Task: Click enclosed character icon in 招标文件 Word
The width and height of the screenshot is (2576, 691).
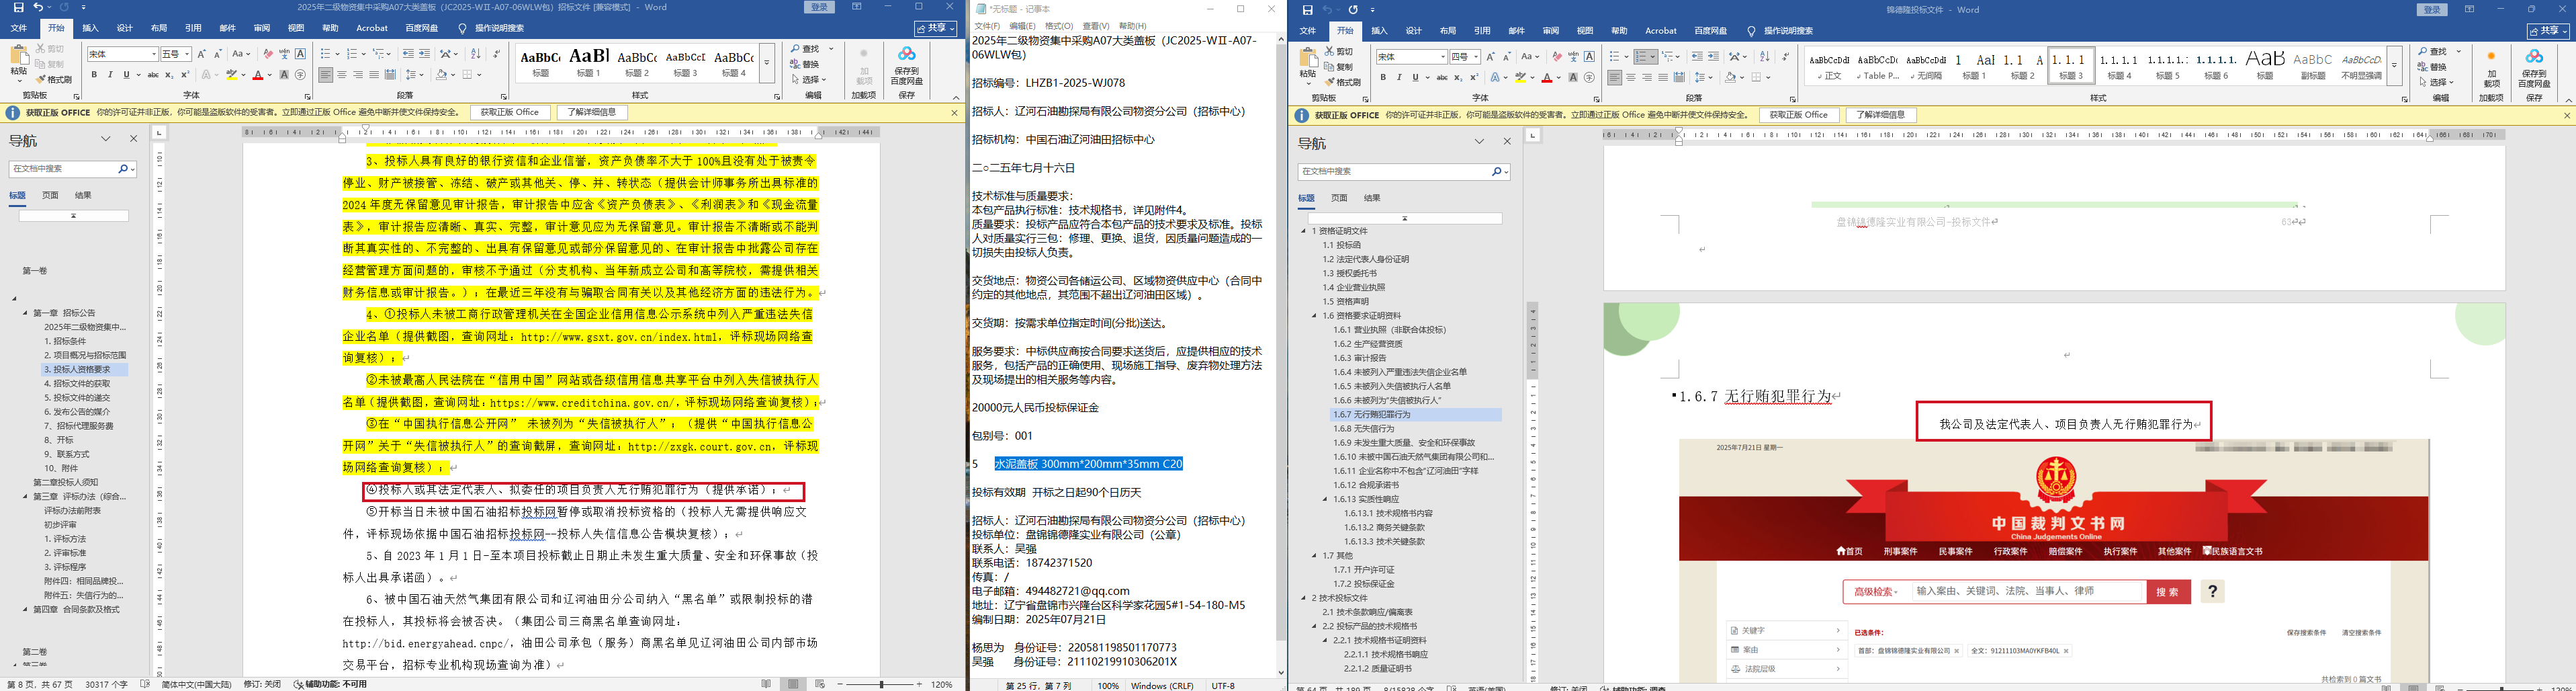Action: coord(301,75)
